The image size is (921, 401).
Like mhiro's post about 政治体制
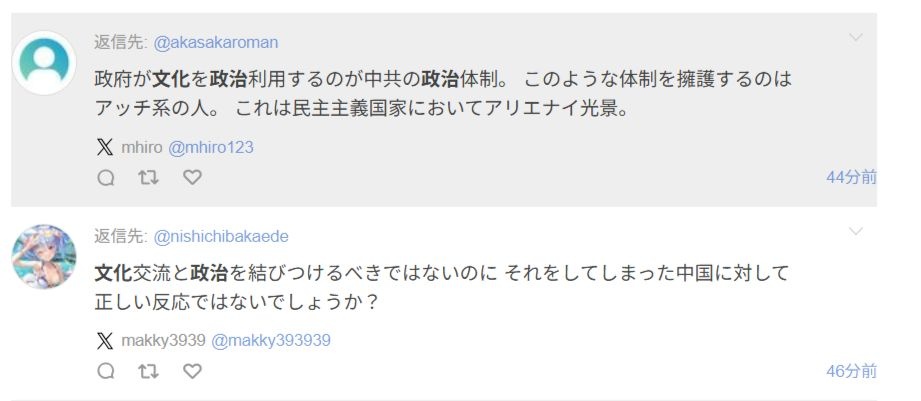coord(193,178)
